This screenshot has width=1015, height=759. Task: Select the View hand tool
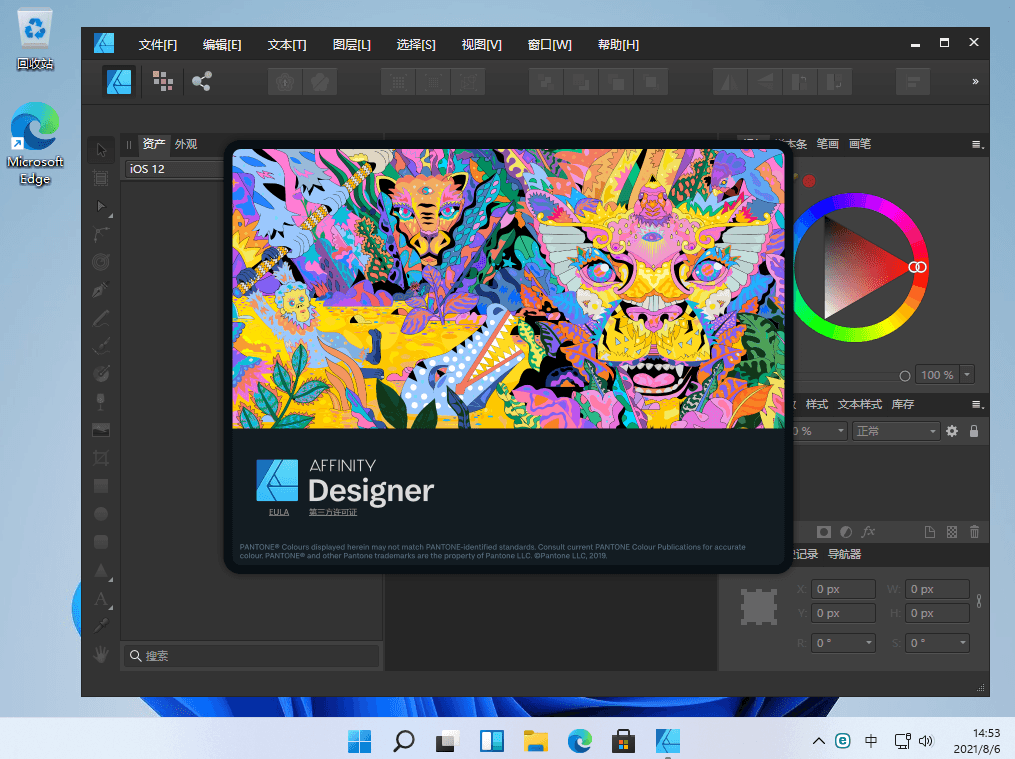[101, 654]
